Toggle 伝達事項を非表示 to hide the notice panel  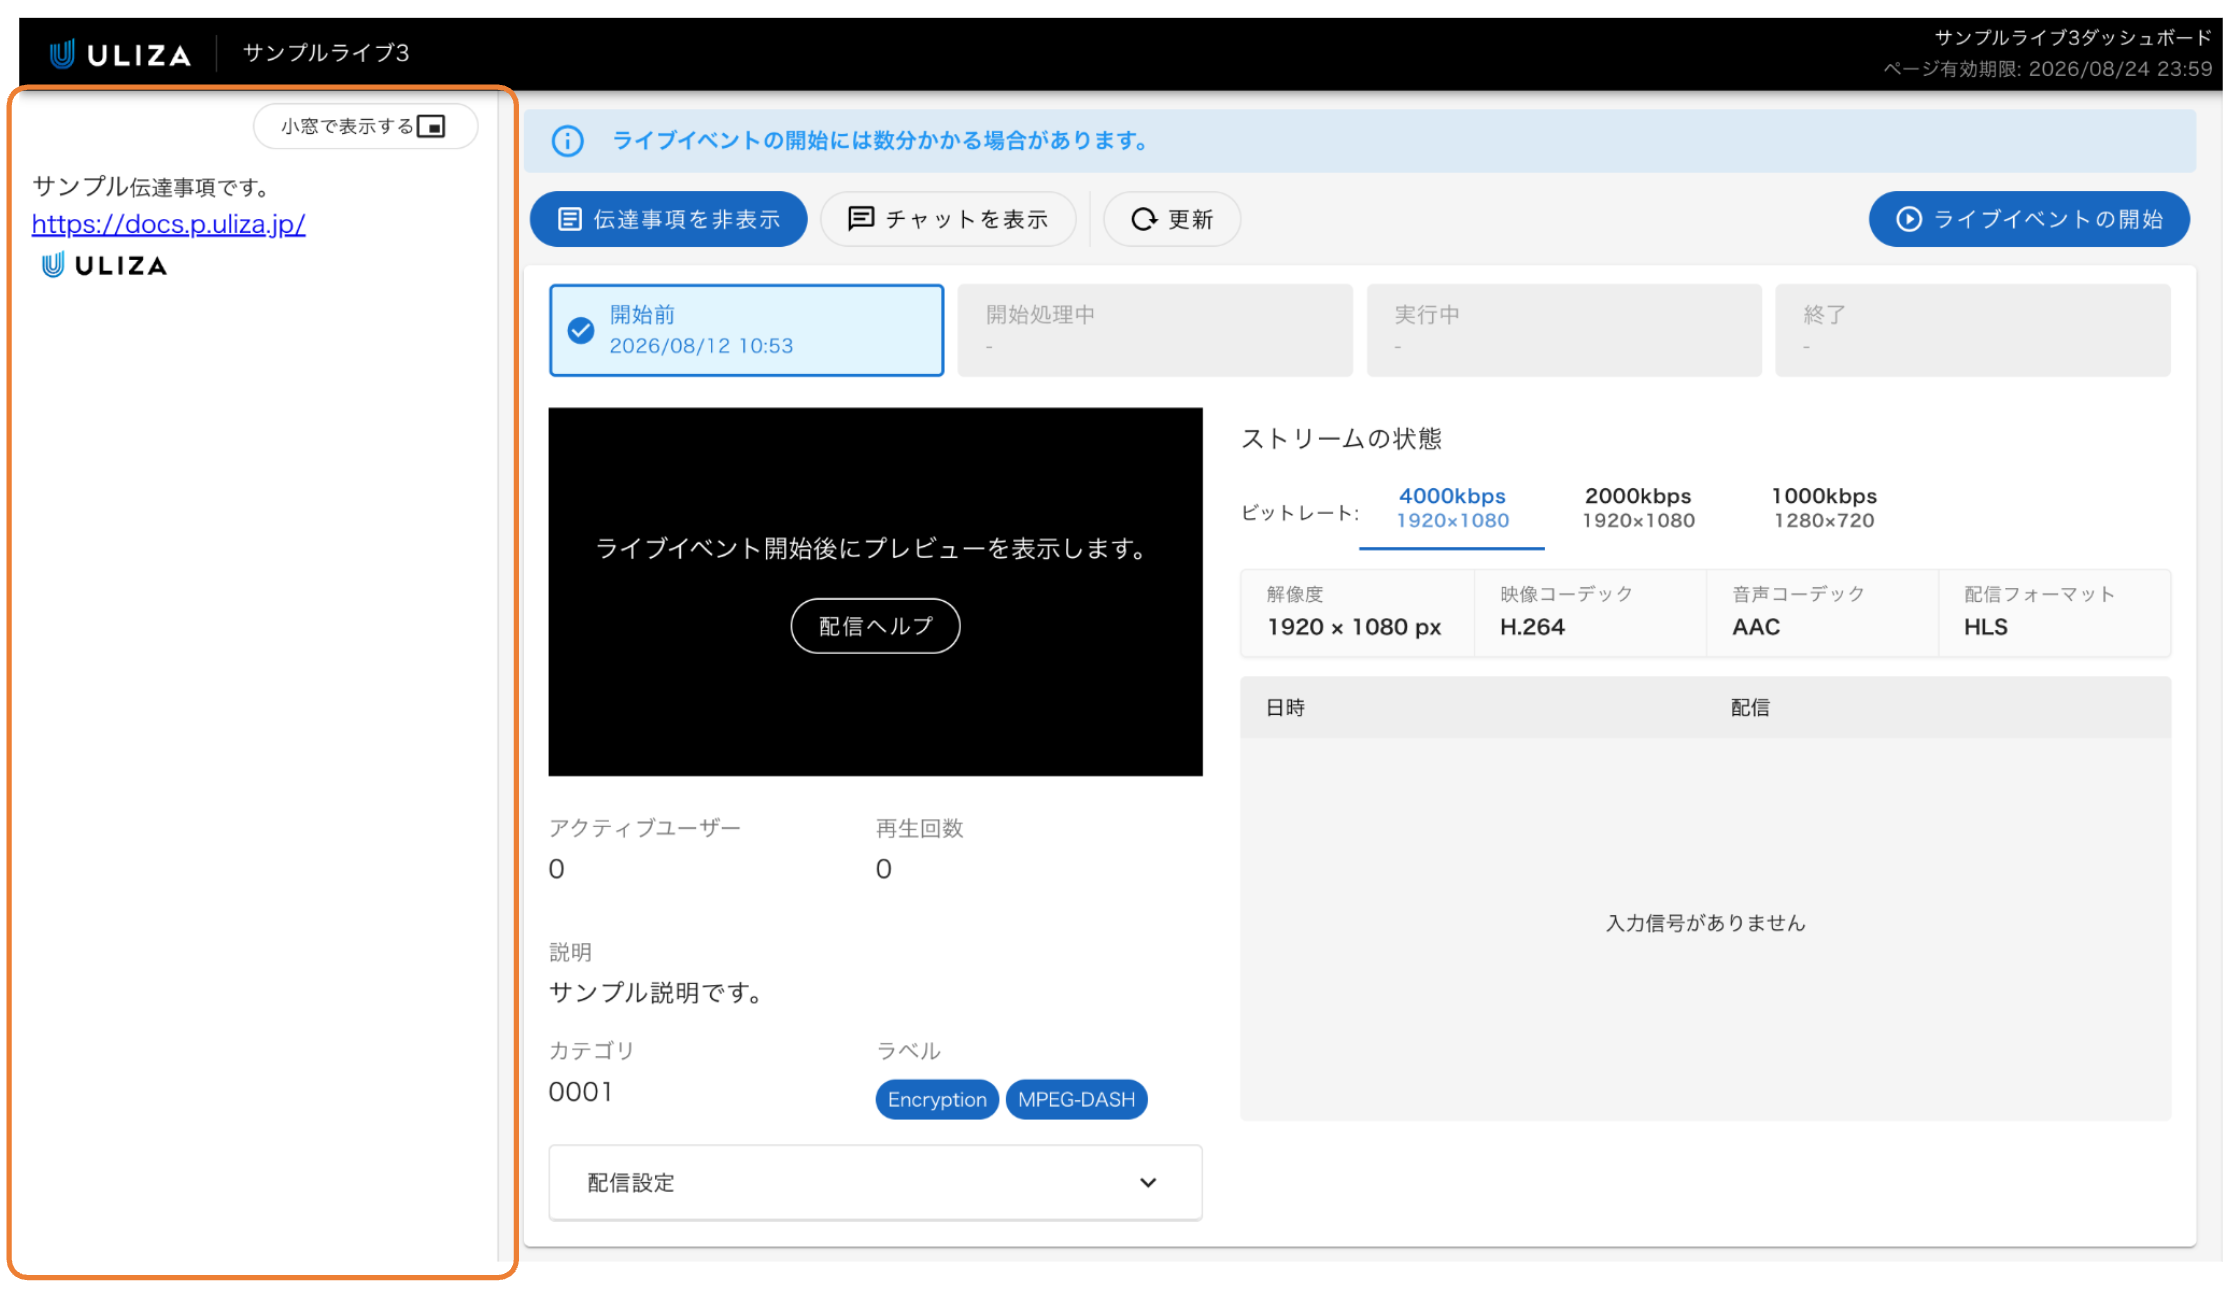click(x=669, y=219)
